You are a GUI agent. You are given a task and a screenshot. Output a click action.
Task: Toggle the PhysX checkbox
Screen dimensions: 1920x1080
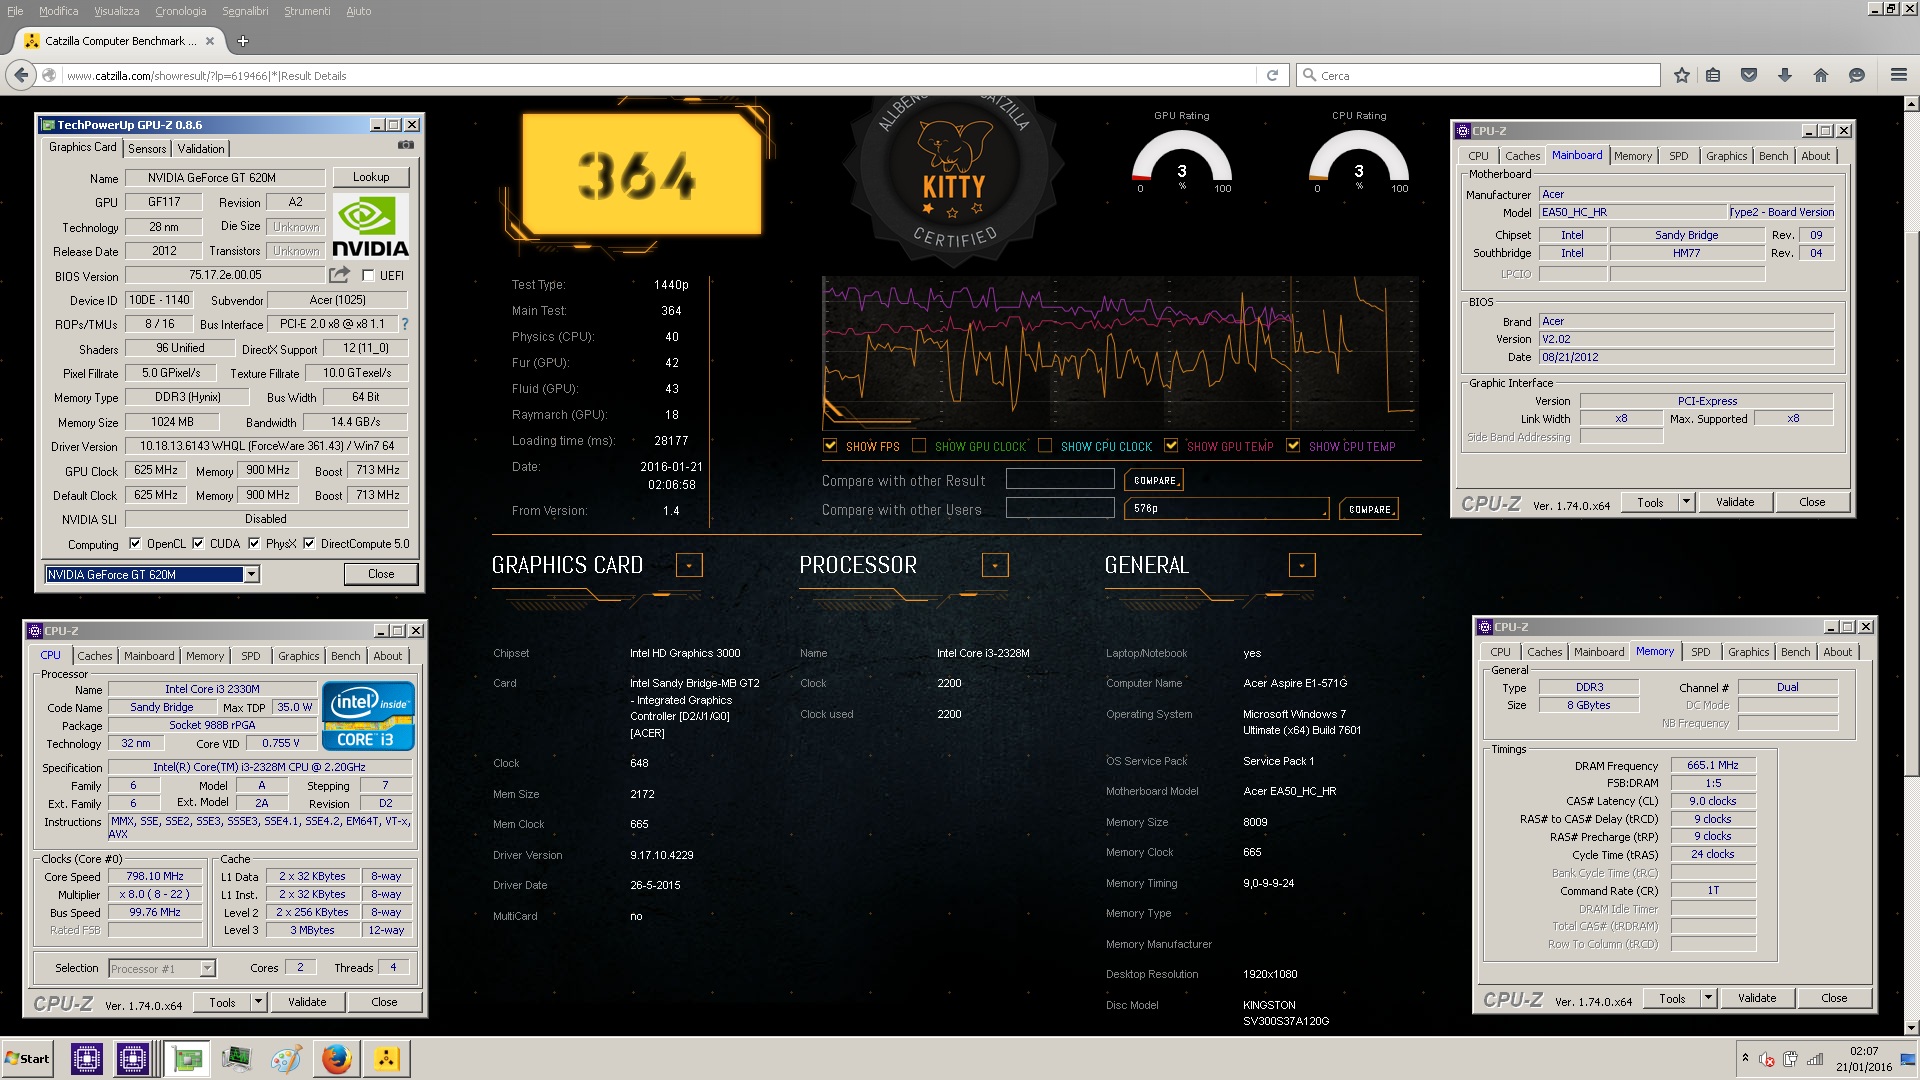point(254,544)
